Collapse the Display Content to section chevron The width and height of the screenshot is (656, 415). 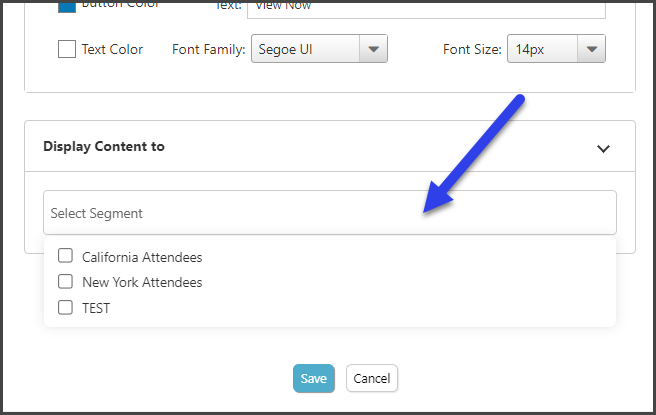pos(603,149)
